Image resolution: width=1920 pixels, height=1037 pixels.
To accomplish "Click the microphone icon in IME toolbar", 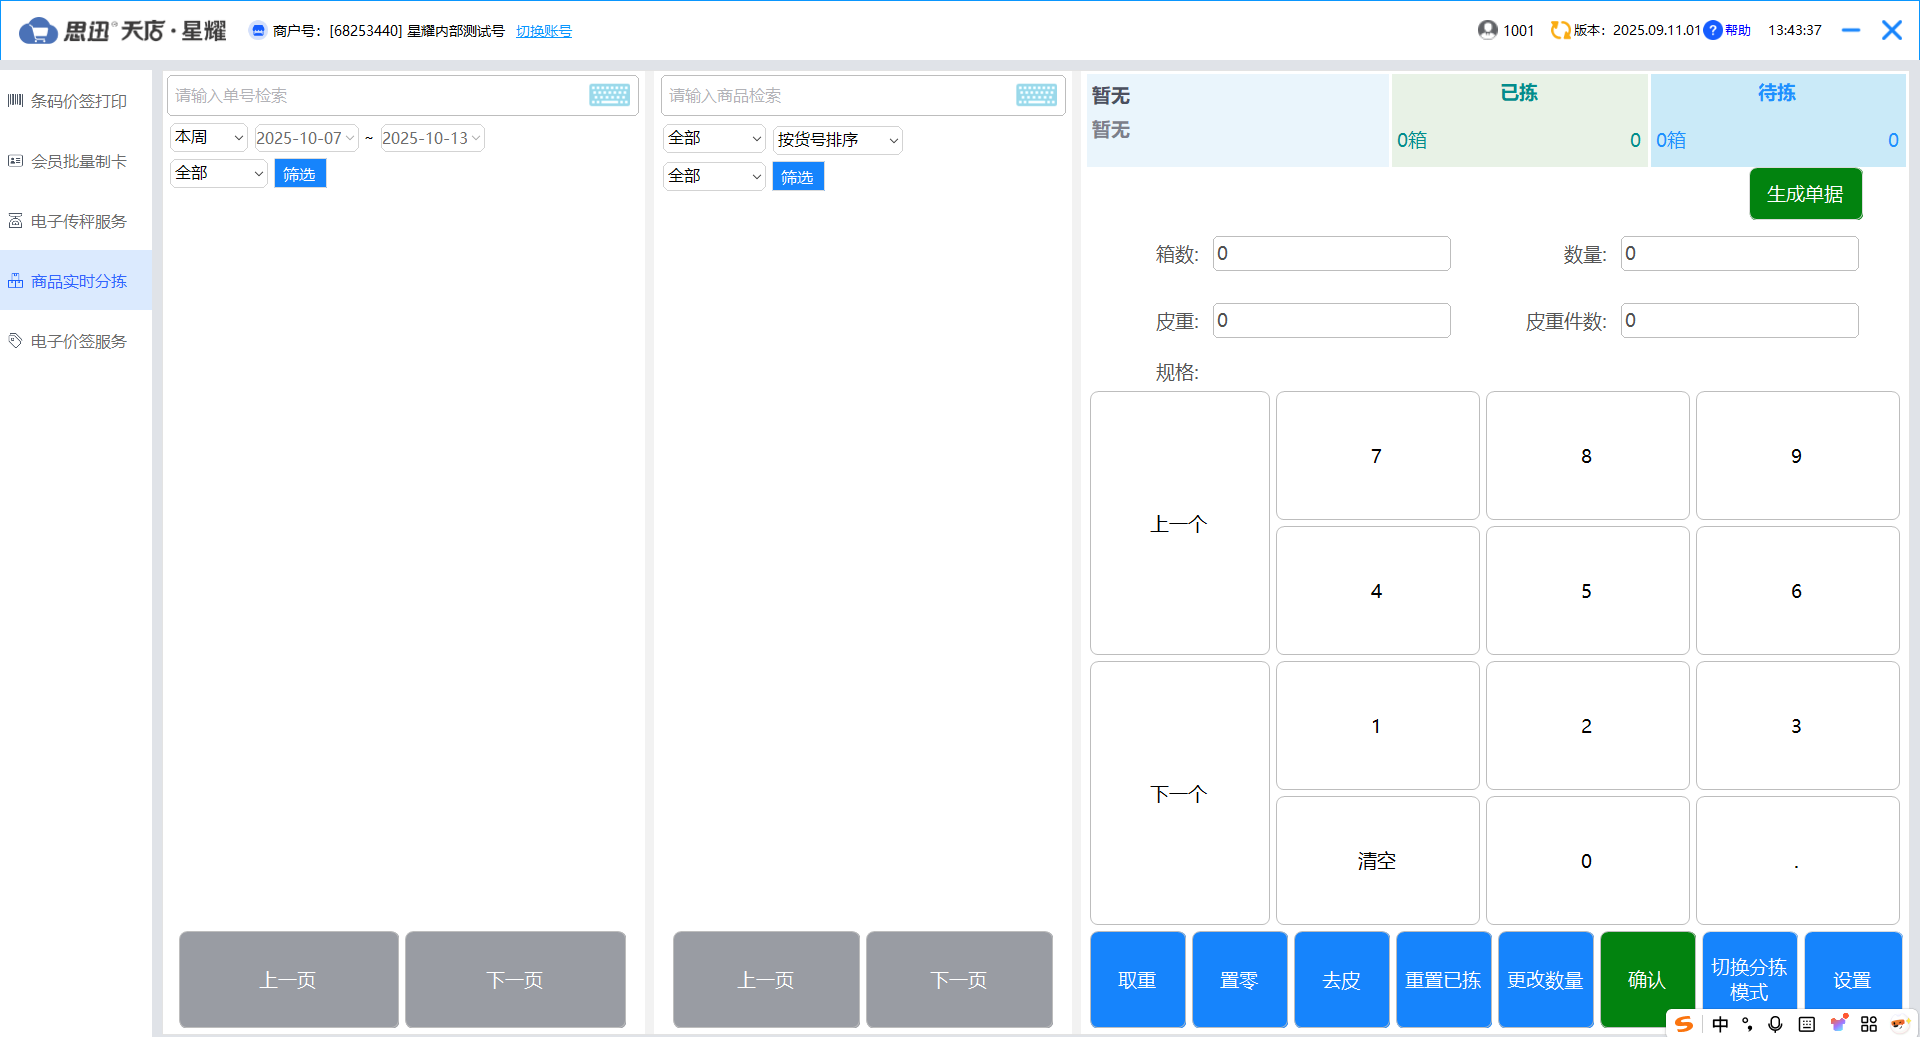I will [x=1775, y=1024].
